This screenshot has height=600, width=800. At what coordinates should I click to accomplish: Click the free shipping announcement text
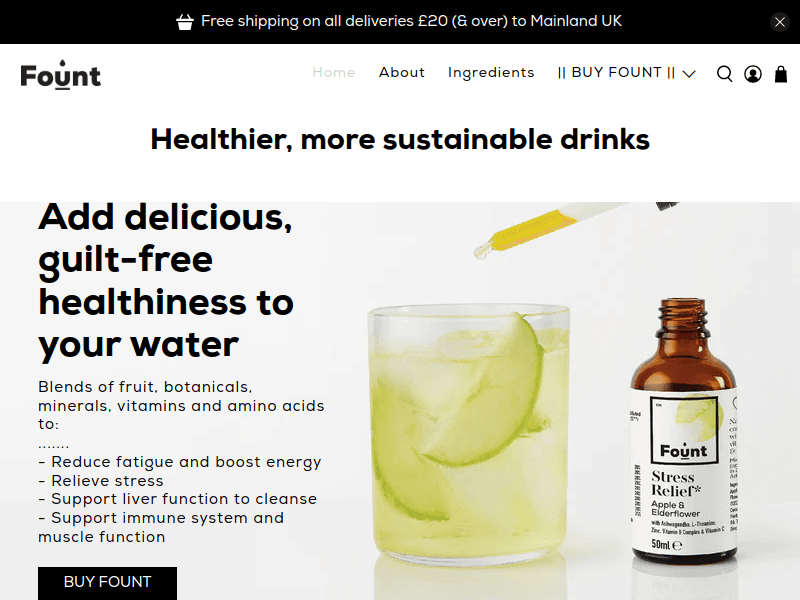tap(411, 21)
